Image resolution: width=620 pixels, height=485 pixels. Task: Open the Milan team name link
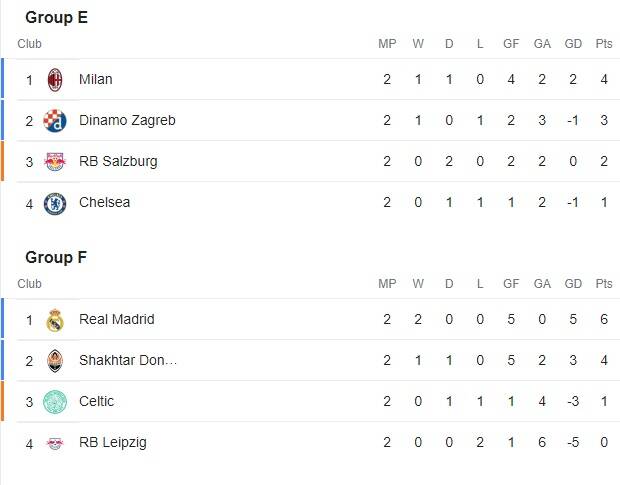pyautogui.click(x=95, y=80)
